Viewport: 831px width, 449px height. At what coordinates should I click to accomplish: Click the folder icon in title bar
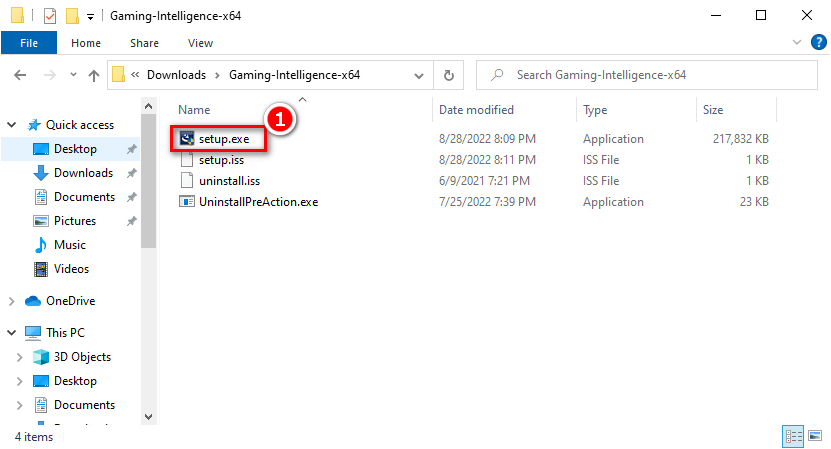[x=17, y=15]
